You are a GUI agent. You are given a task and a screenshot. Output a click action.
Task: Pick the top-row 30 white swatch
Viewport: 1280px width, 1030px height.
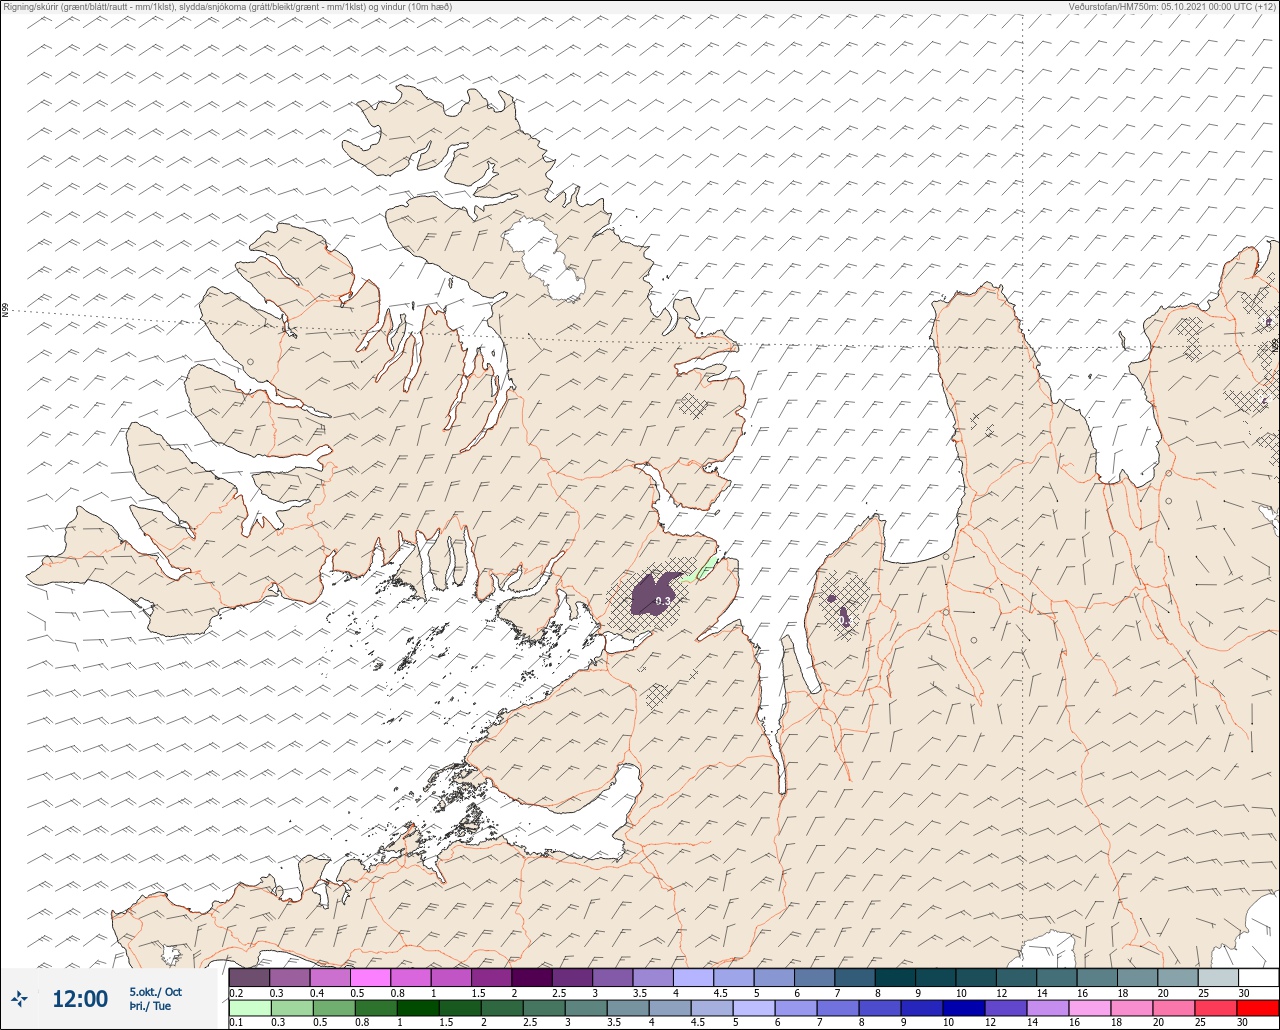pyautogui.click(x=1258, y=977)
